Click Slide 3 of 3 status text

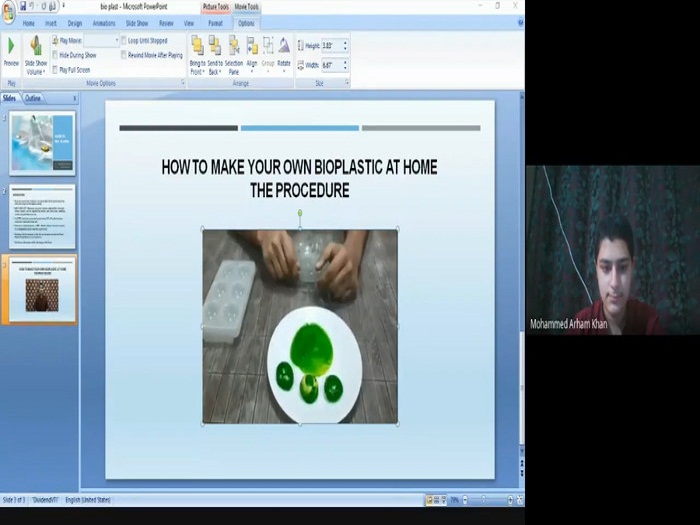(14, 500)
